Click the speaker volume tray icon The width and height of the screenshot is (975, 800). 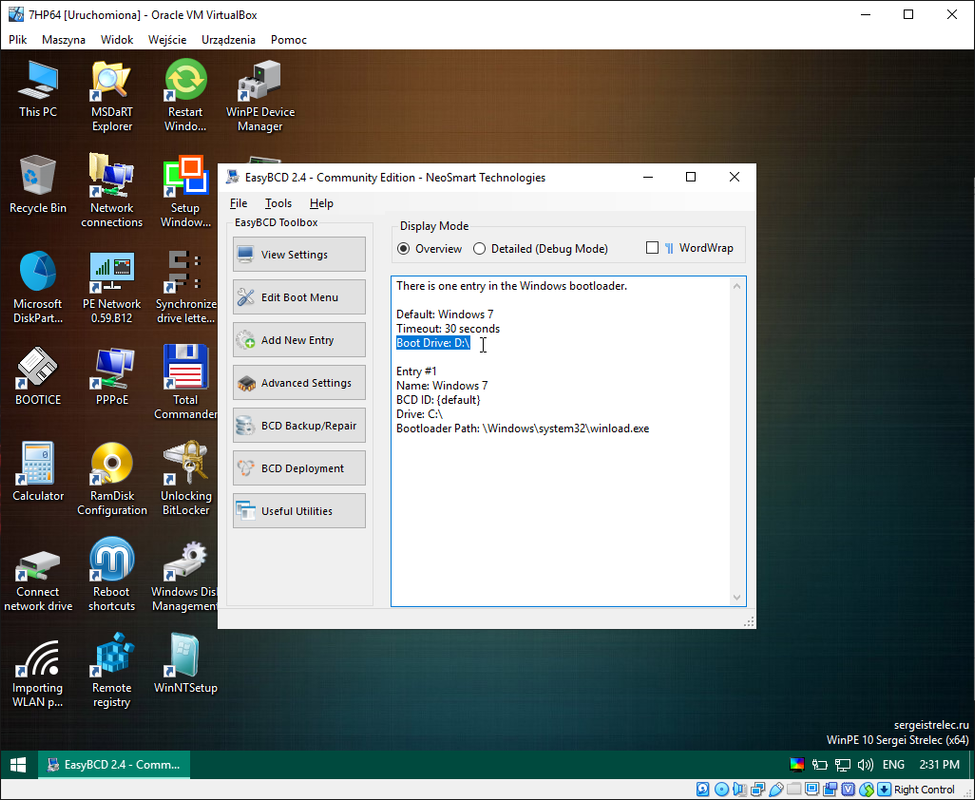tap(866, 765)
